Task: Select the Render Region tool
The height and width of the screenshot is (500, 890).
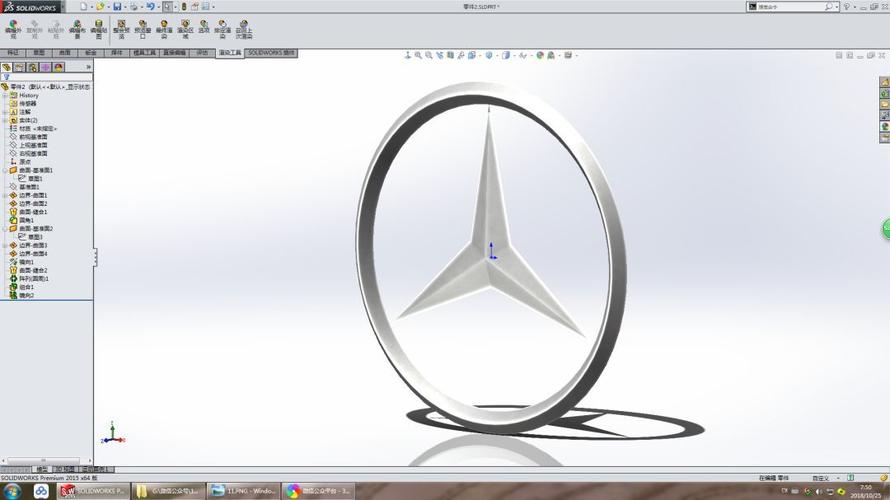Action: [185, 29]
